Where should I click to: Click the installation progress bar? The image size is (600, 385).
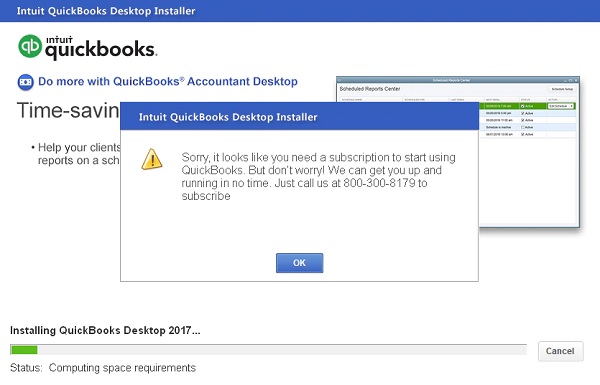point(268,349)
